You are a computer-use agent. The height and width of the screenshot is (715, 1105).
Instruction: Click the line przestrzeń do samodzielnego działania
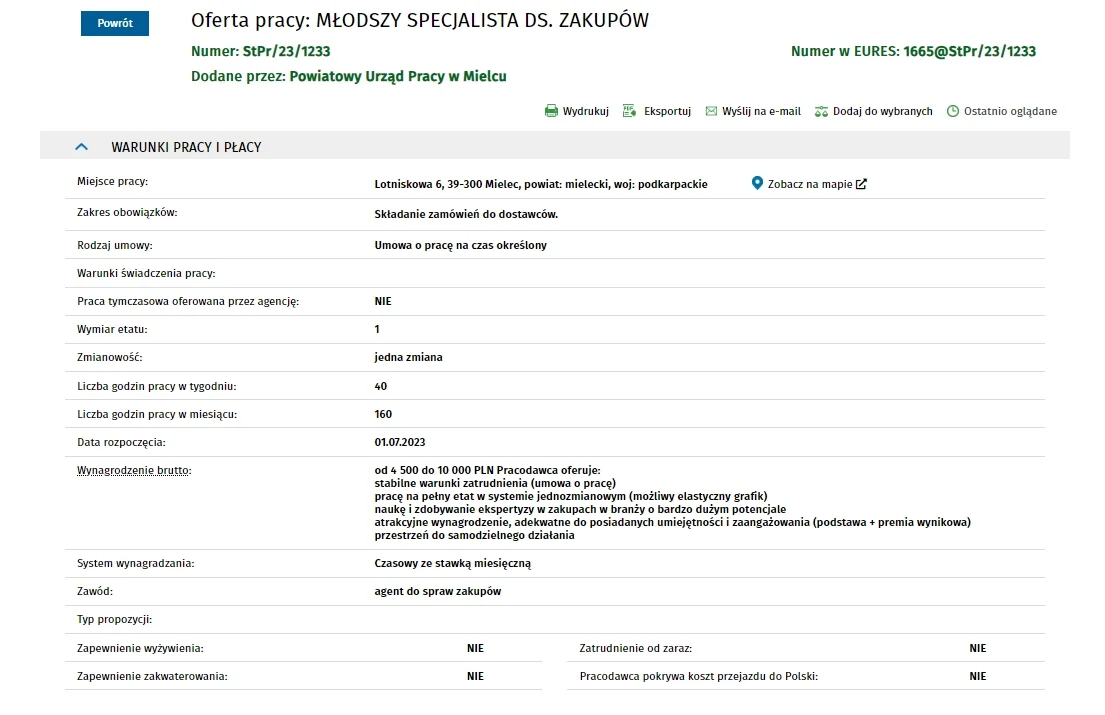point(474,535)
